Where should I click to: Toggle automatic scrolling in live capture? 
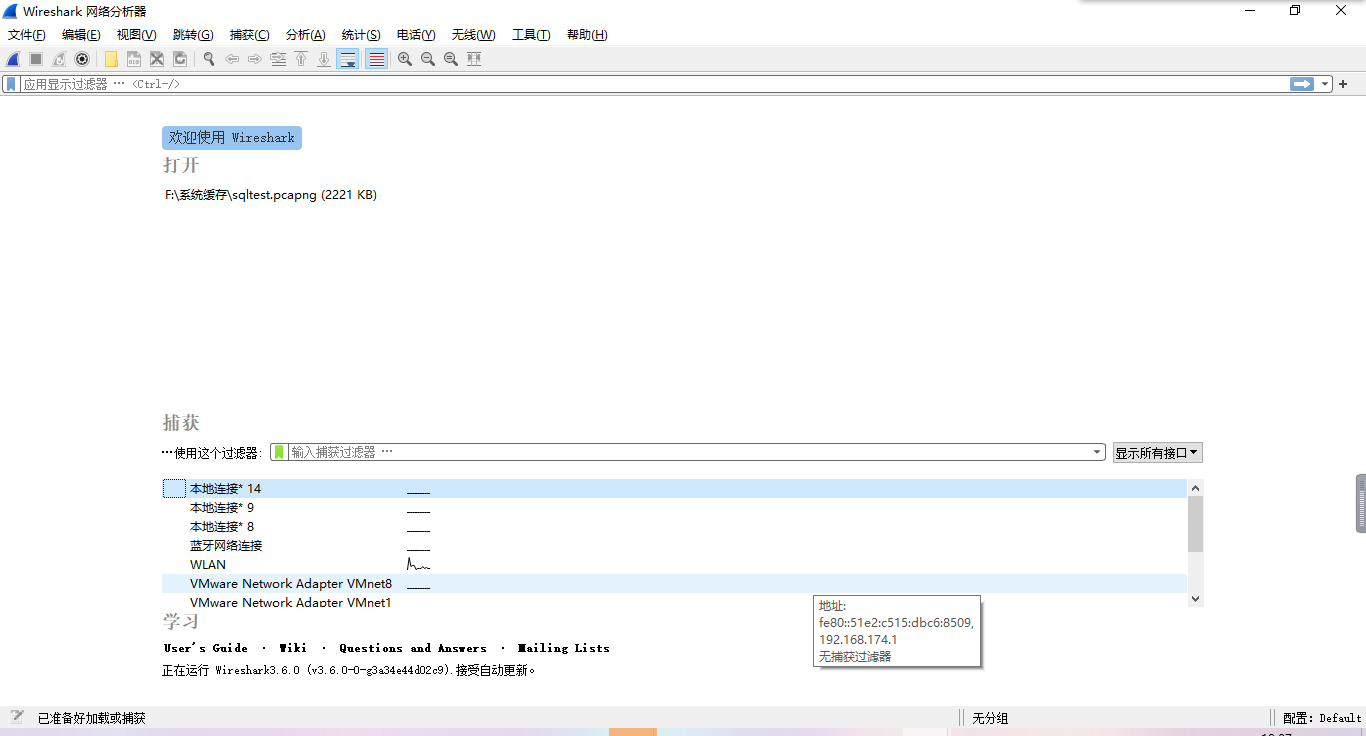point(347,59)
